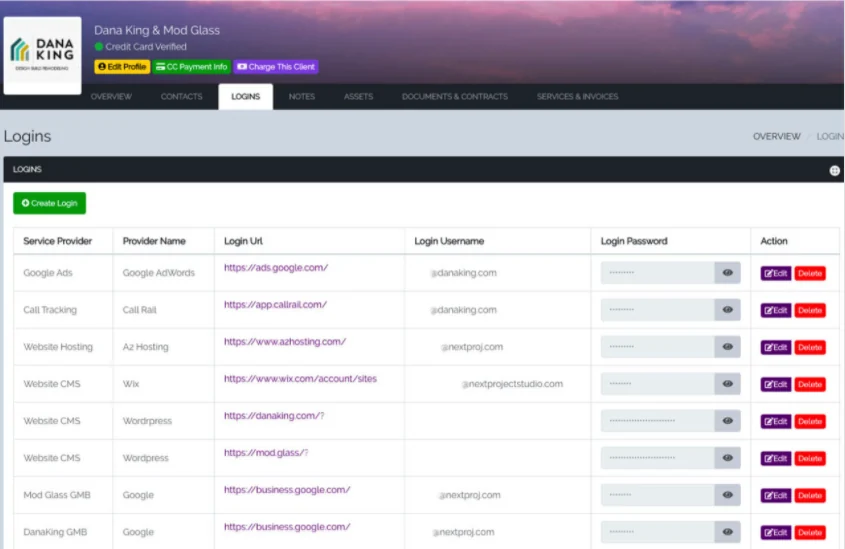Image resolution: width=845 pixels, height=549 pixels.
Task: Edit the Wix login
Action: pos(775,384)
